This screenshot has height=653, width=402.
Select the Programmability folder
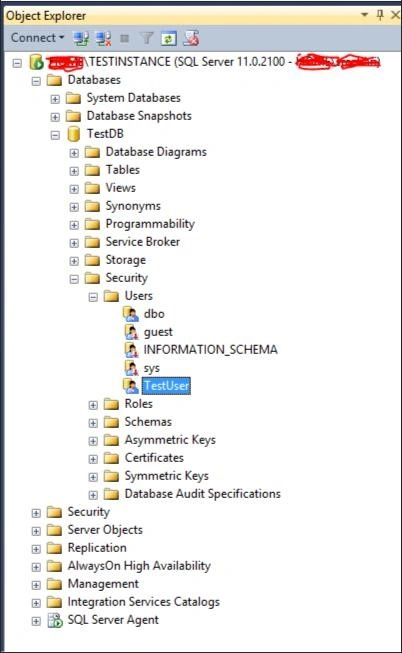(150, 224)
